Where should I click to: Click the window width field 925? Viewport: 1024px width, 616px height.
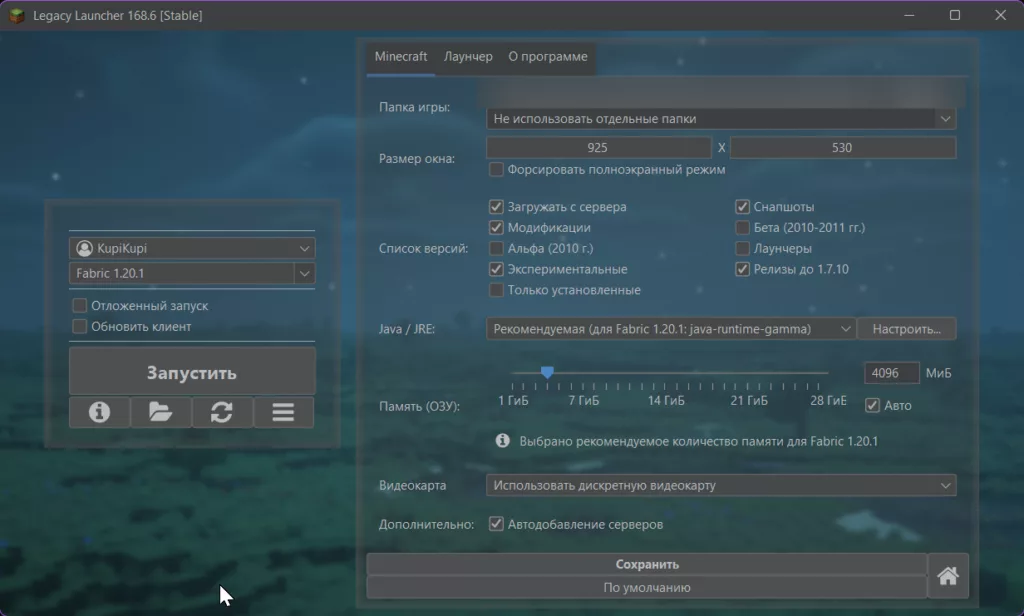(x=598, y=148)
